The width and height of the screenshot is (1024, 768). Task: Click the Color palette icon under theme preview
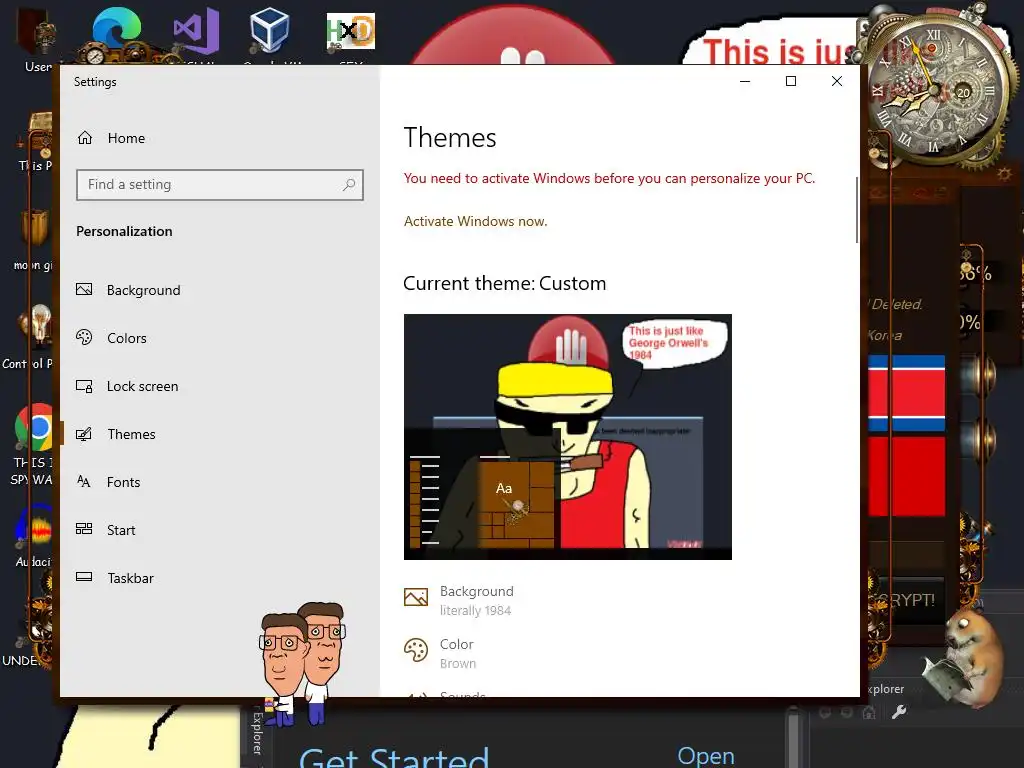coord(416,650)
